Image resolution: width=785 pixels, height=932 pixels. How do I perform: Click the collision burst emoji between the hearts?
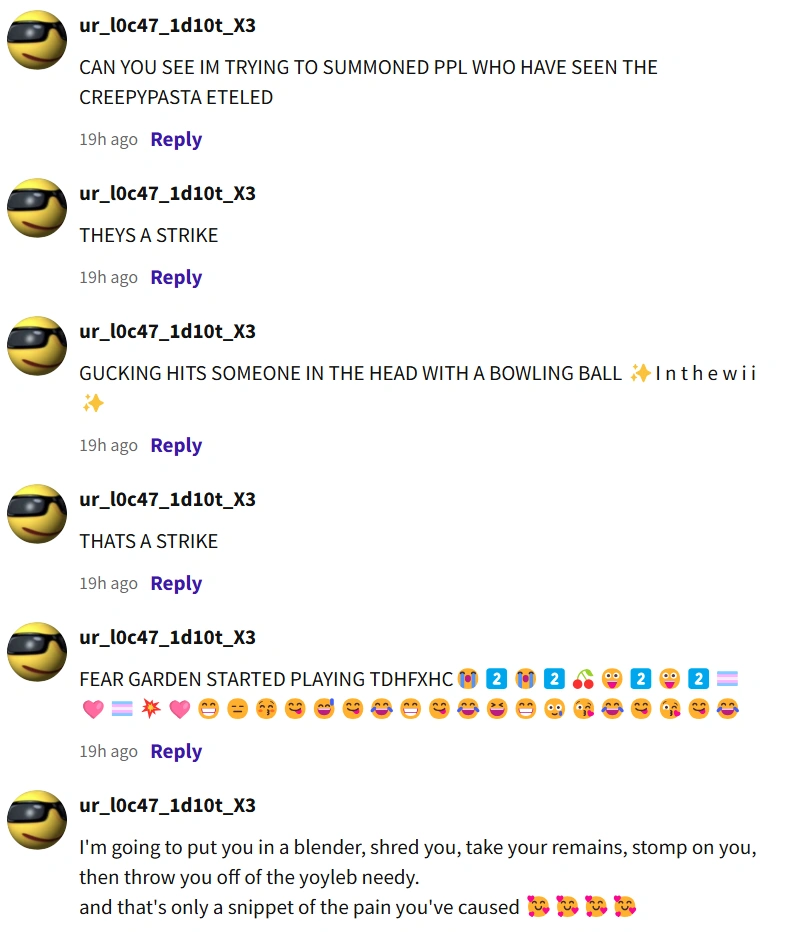coord(151,709)
